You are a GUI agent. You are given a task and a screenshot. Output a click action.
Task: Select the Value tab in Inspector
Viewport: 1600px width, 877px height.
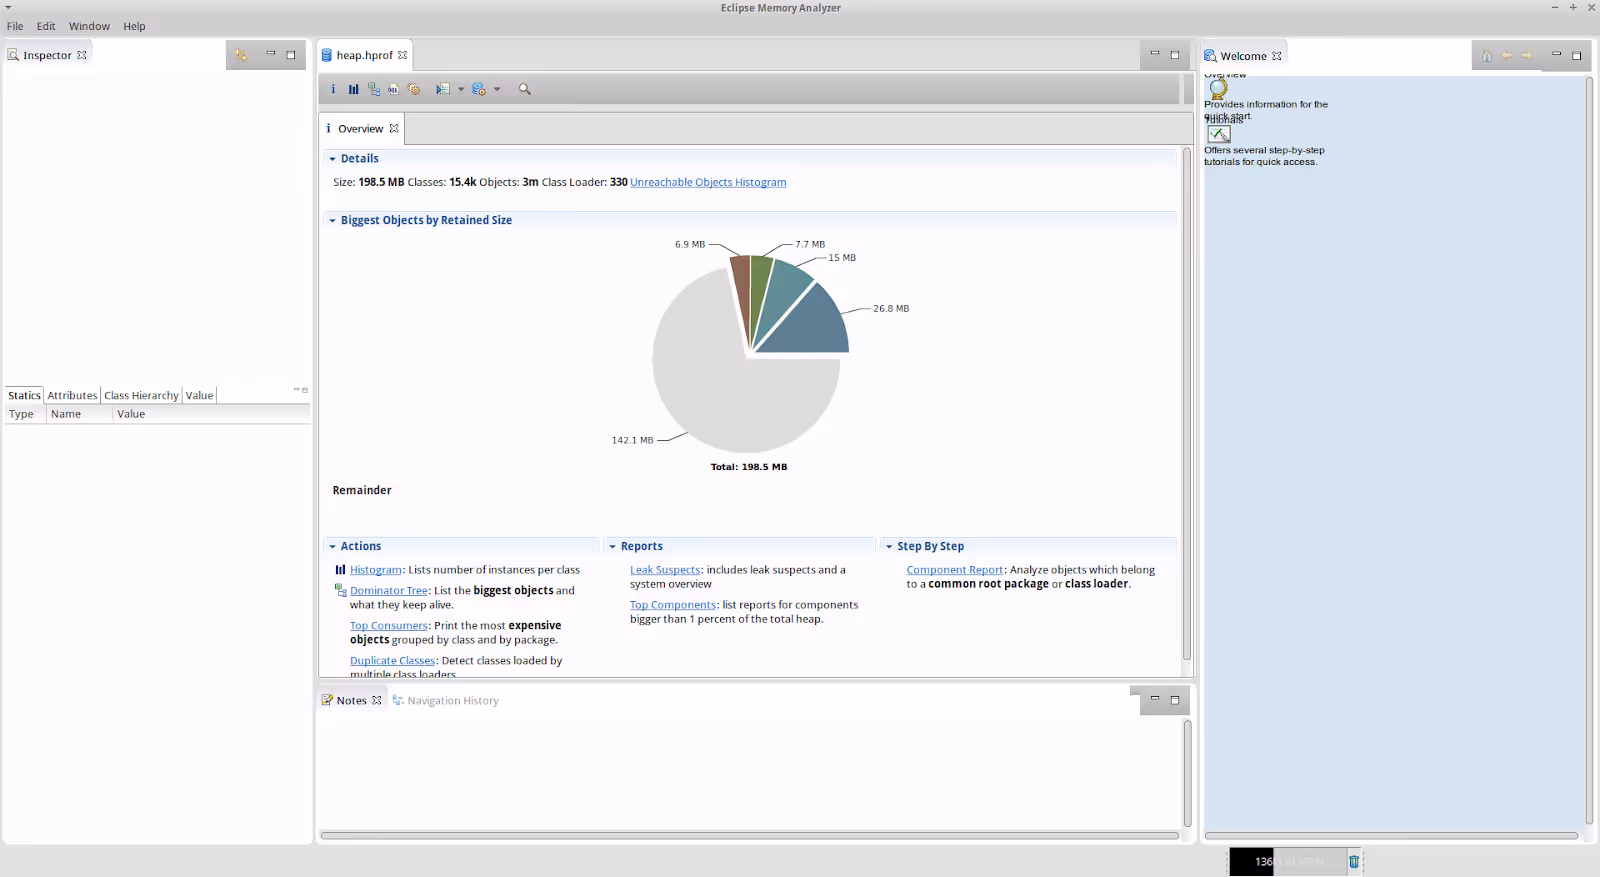[x=199, y=395]
